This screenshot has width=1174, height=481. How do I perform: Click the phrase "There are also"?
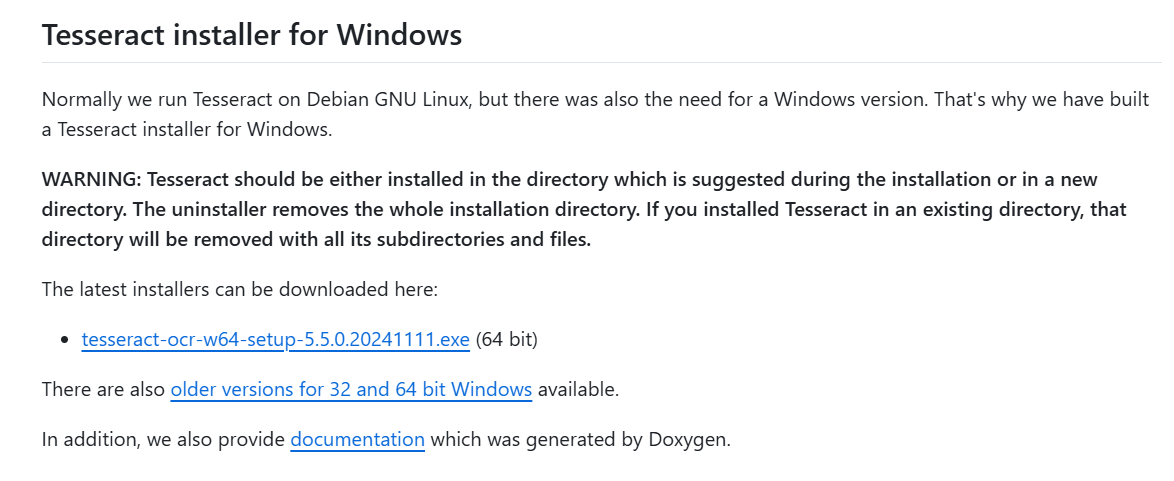[x=103, y=390]
